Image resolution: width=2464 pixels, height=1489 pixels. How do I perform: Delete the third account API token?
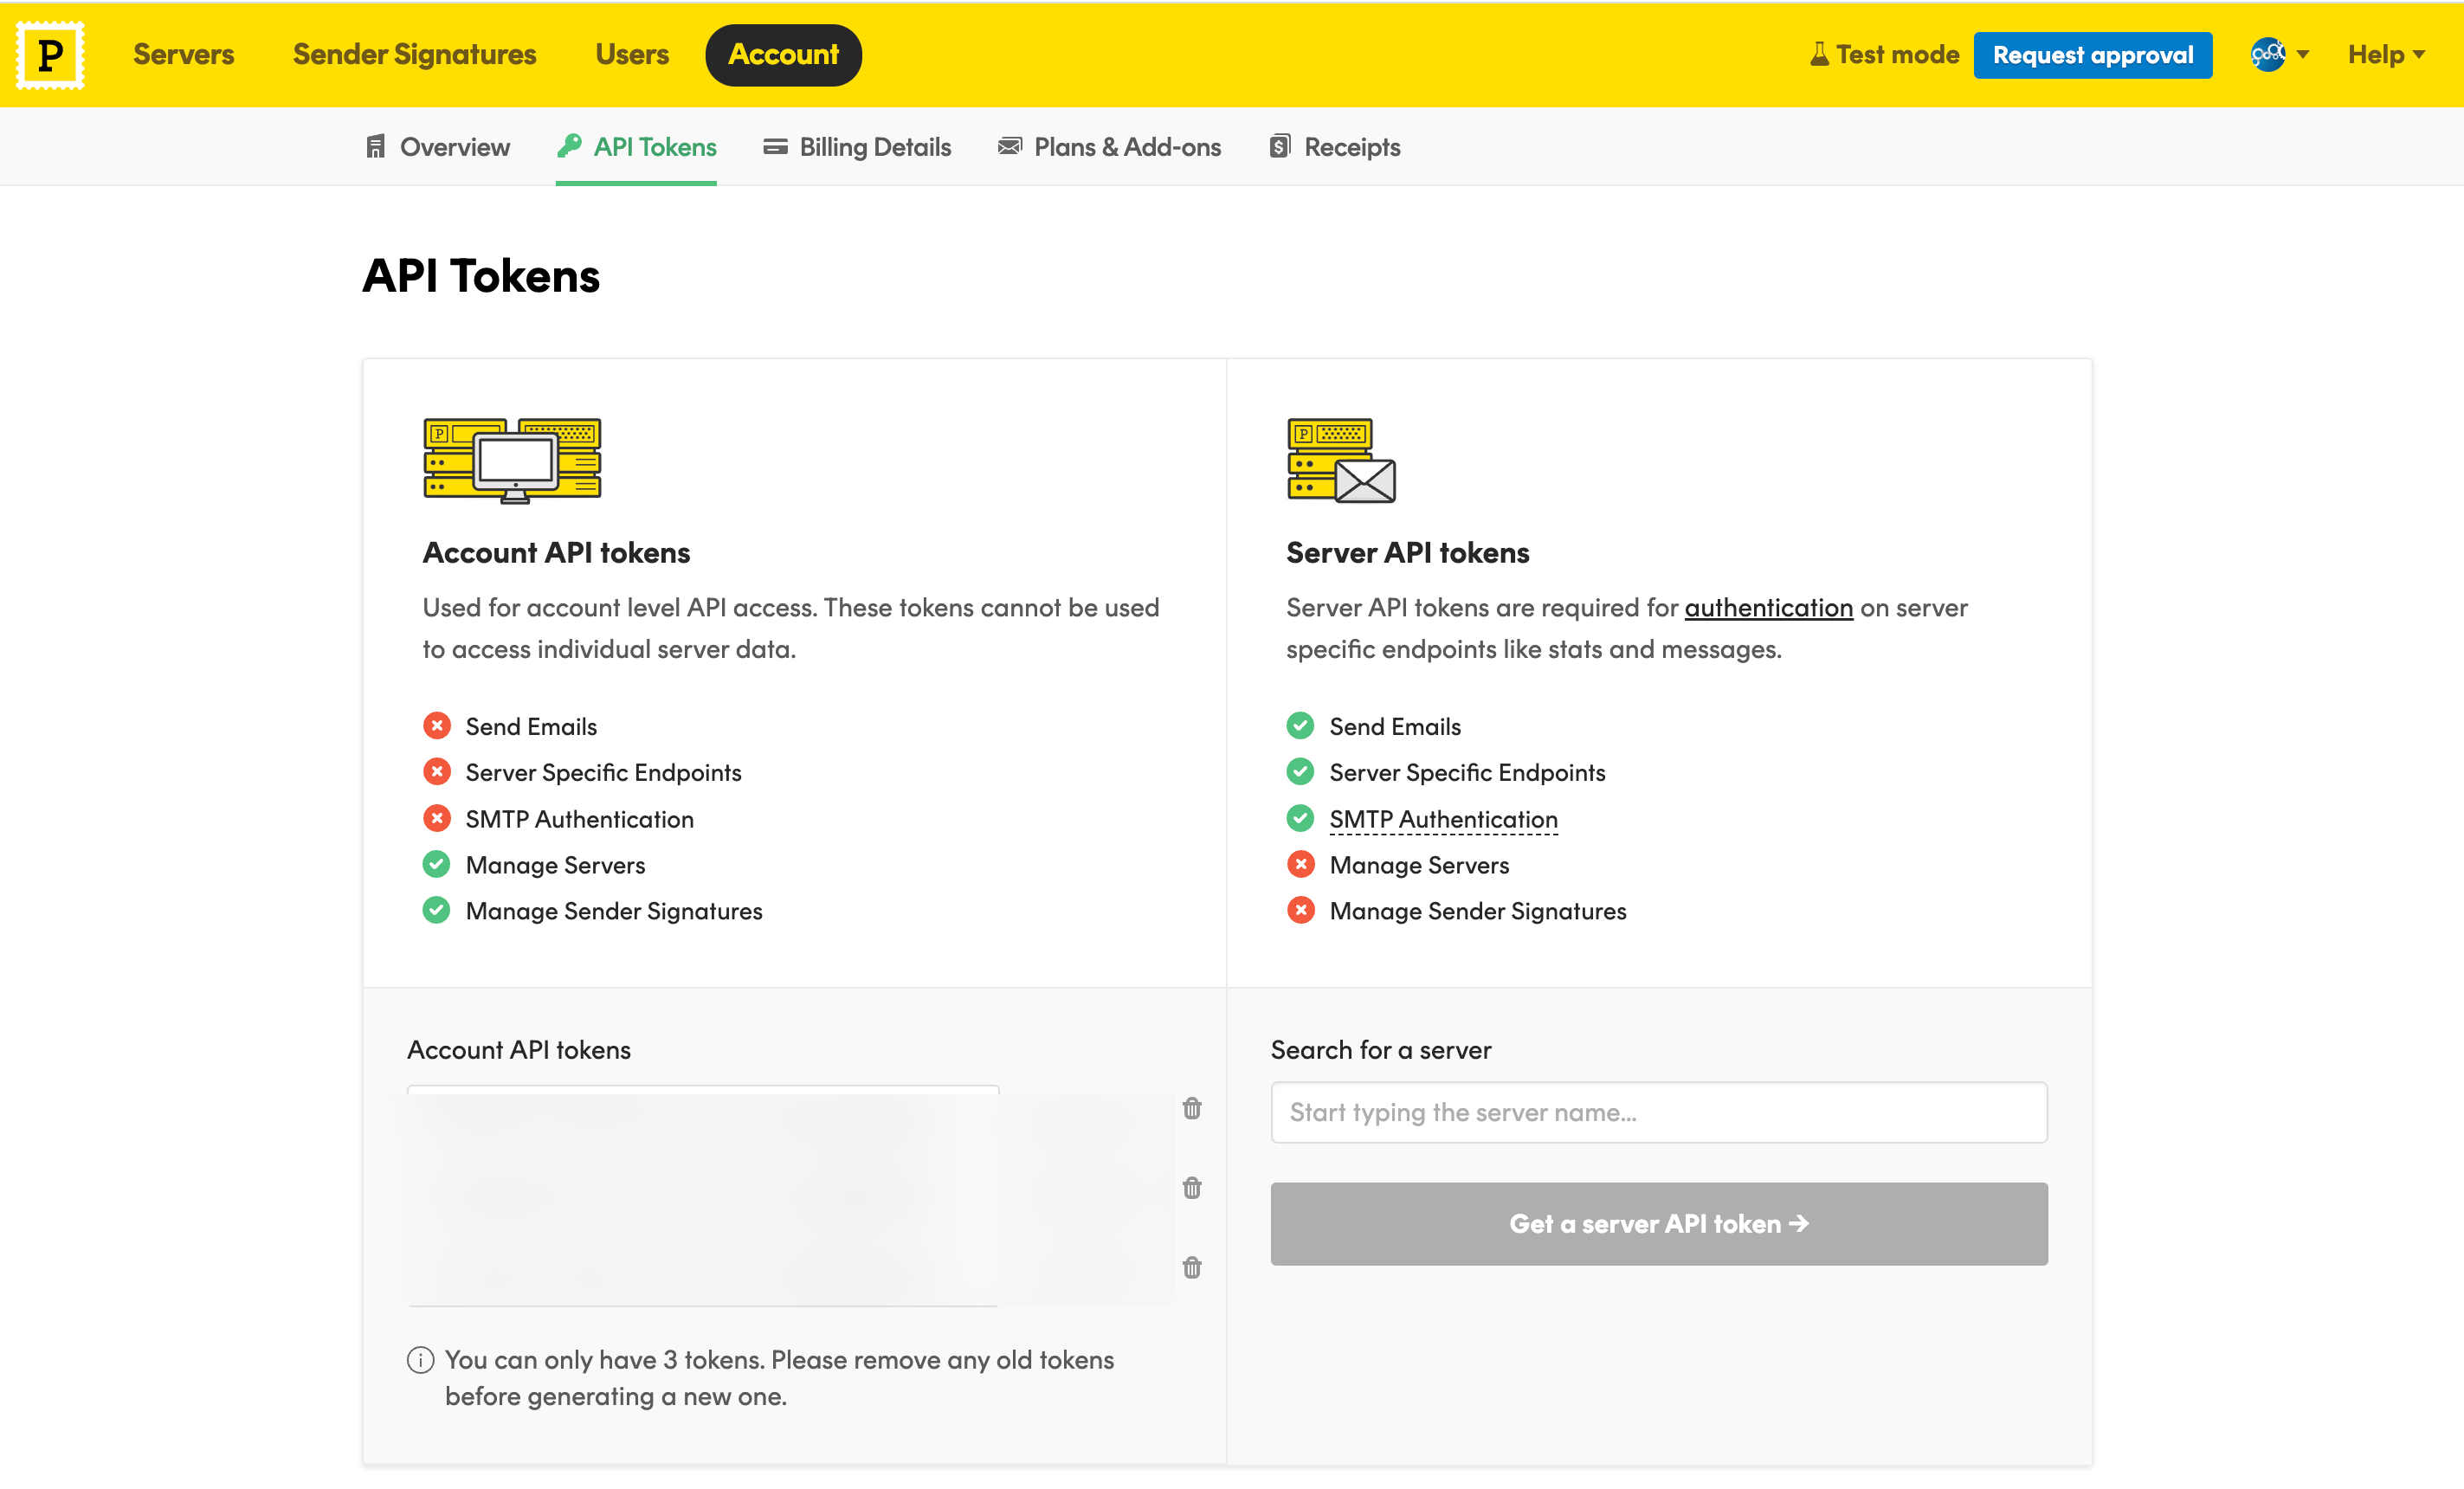1191,1268
